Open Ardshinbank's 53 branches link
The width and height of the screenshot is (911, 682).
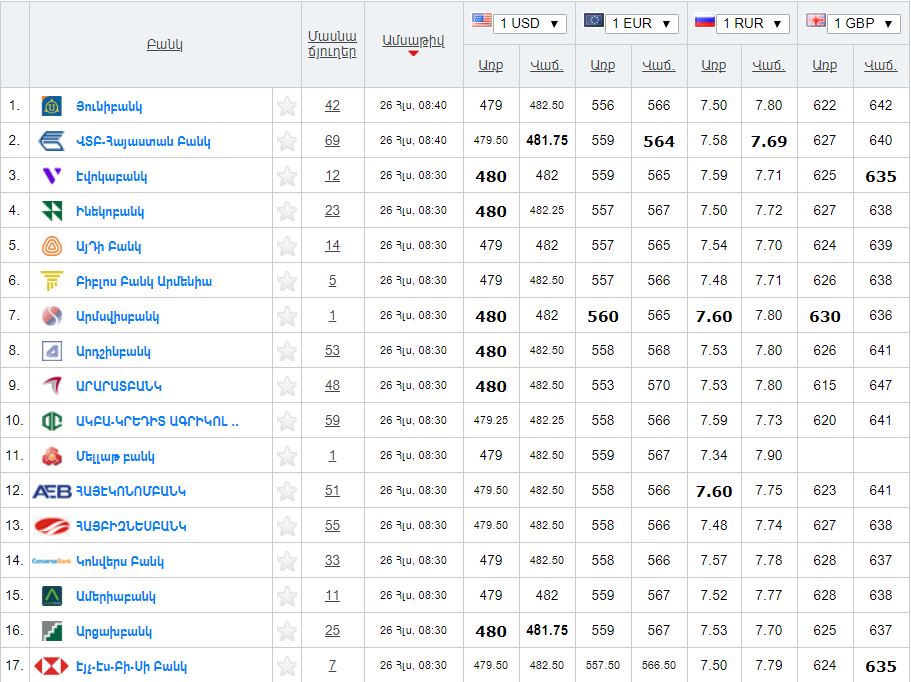click(332, 350)
